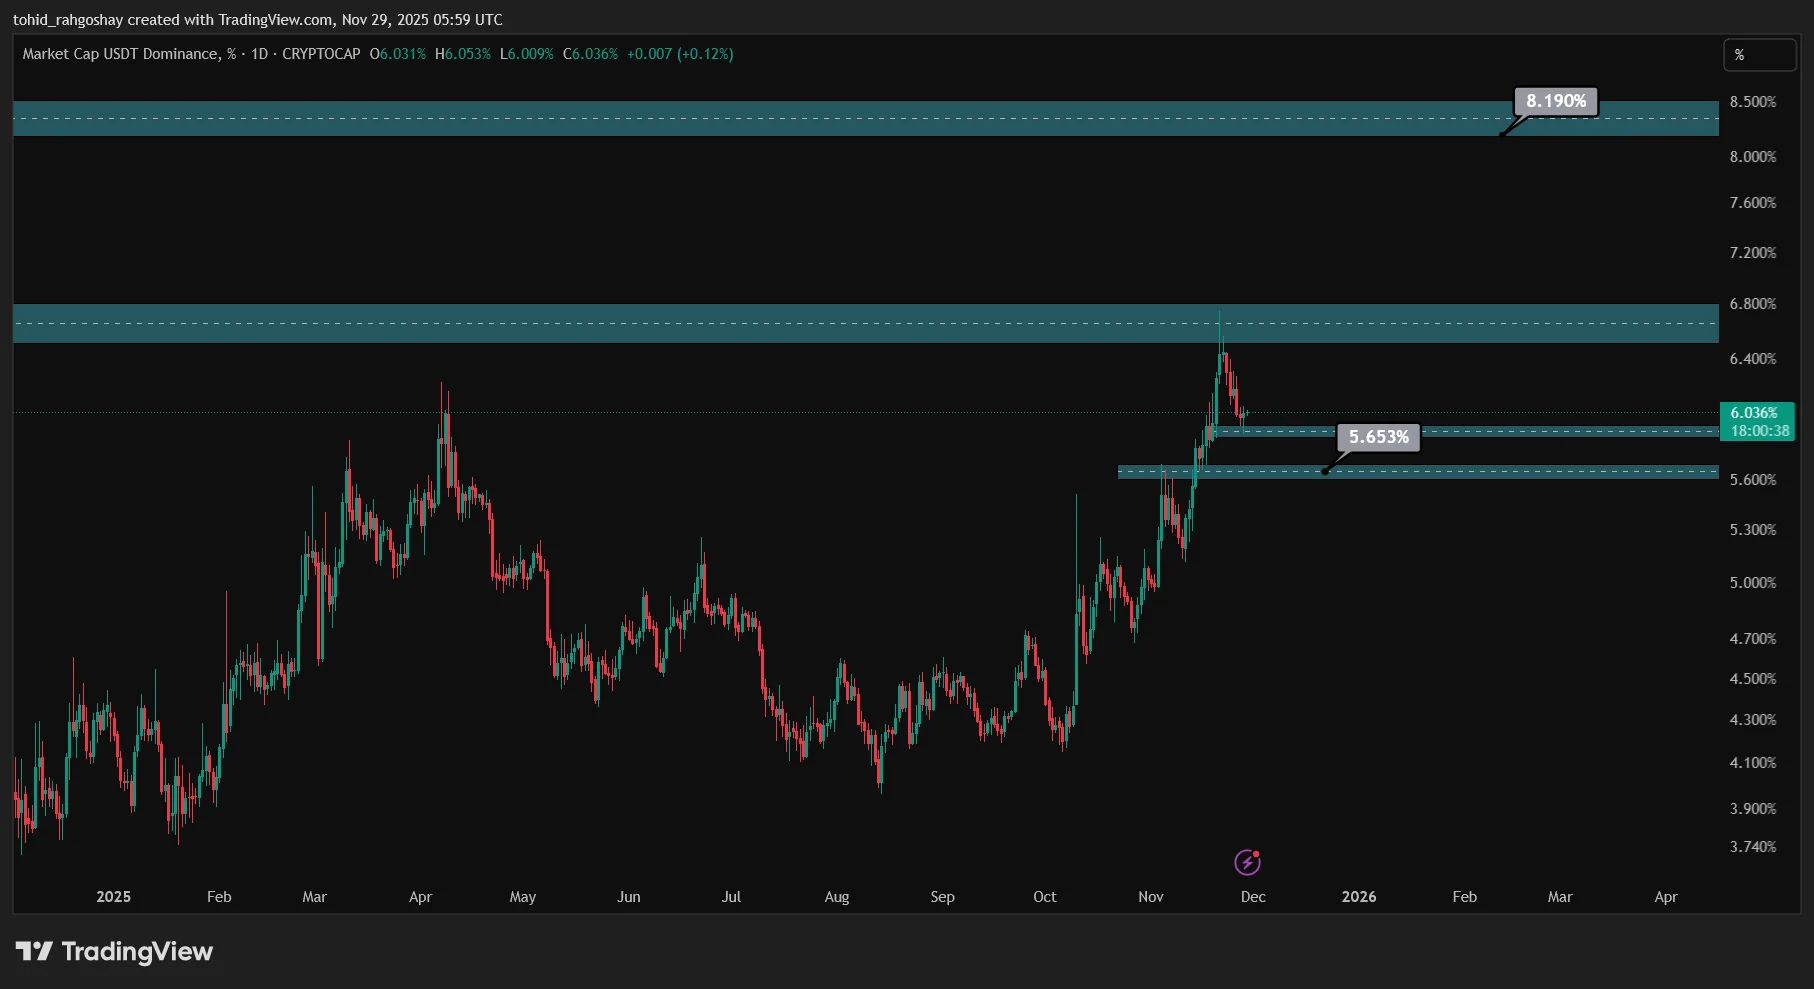Open the TradingView logo in the bottom corner
Image resolution: width=1814 pixels, height=989 pixels.
click(x=115, y=951)
